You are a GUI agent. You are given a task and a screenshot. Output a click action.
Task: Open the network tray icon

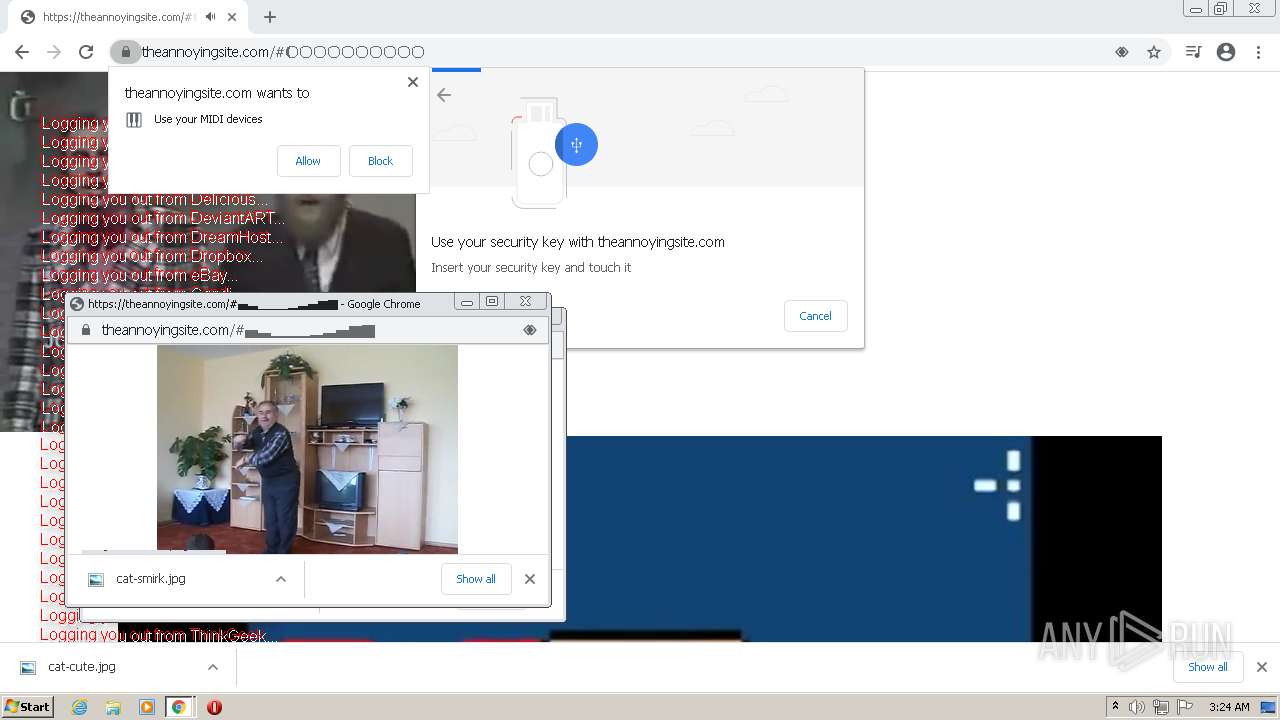pyautogui.click(x=1161, y=707)
